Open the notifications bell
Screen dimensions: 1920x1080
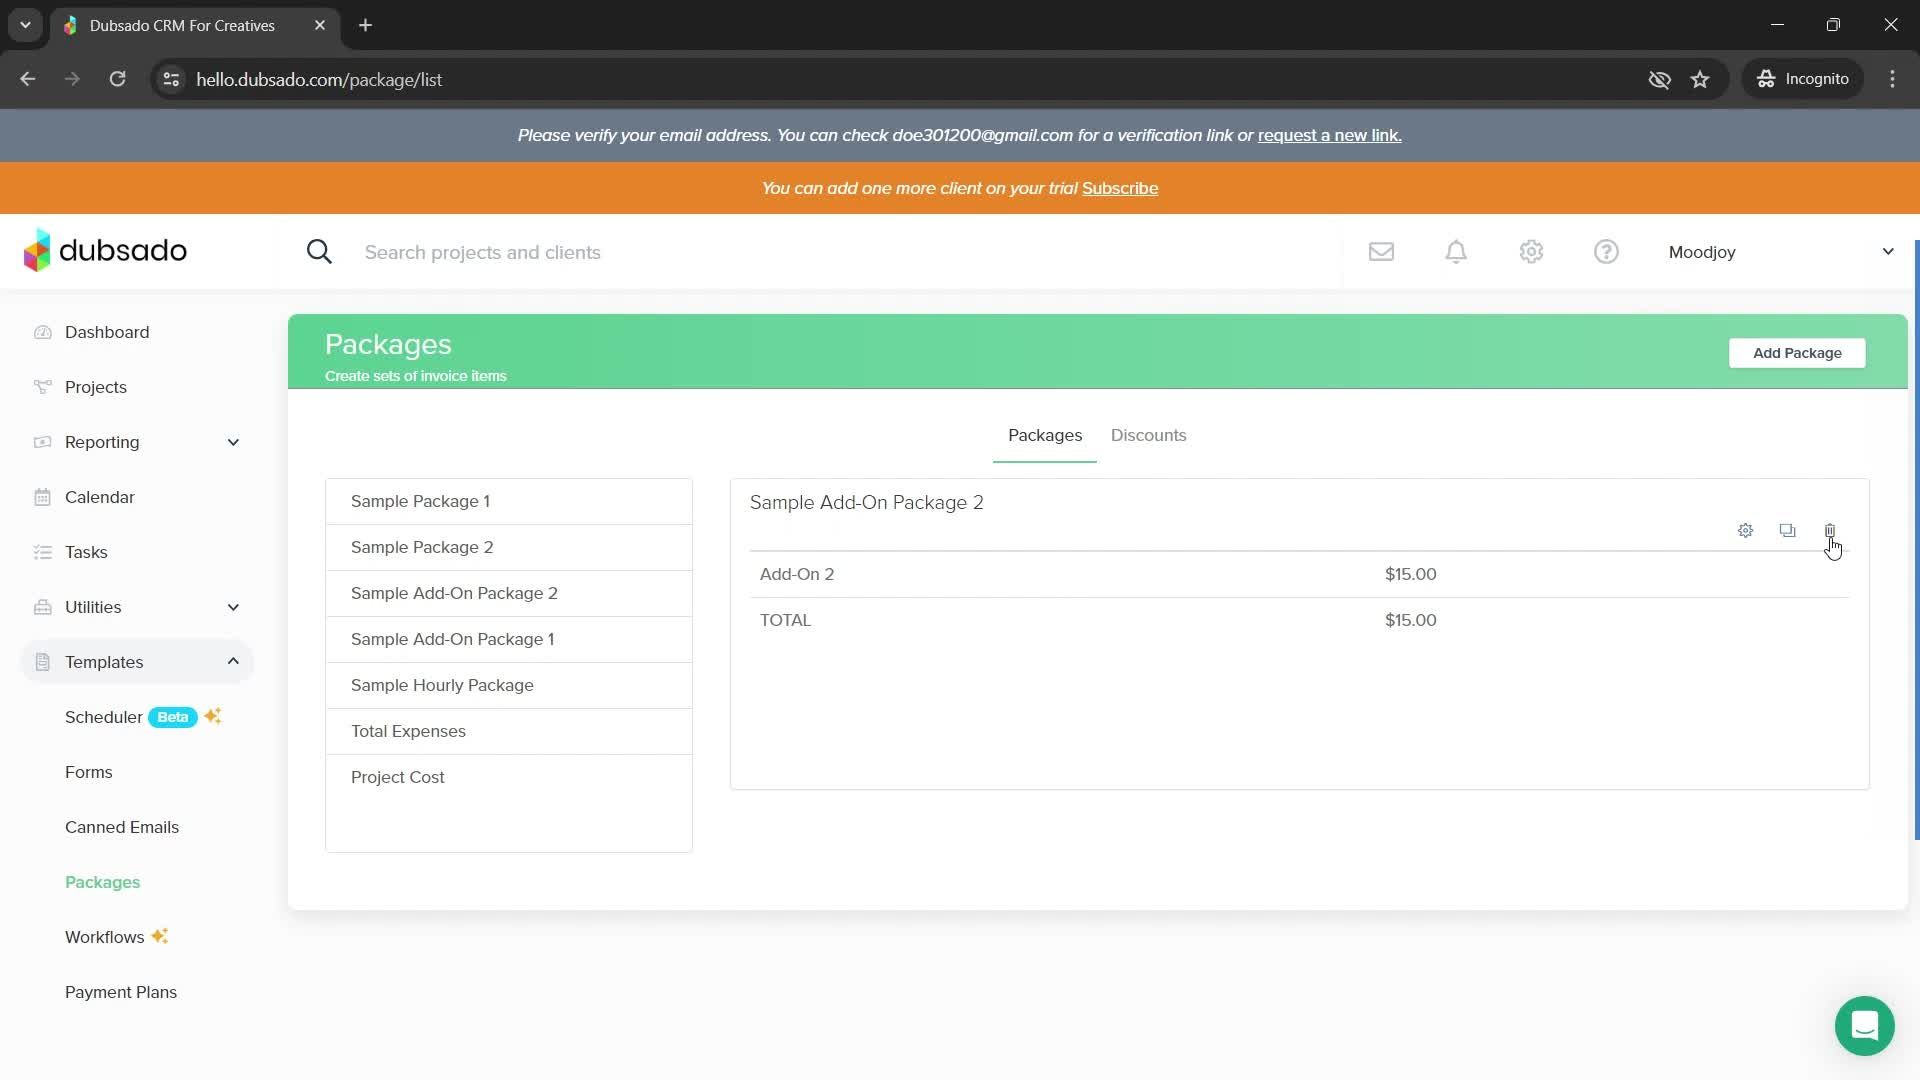1456,252
